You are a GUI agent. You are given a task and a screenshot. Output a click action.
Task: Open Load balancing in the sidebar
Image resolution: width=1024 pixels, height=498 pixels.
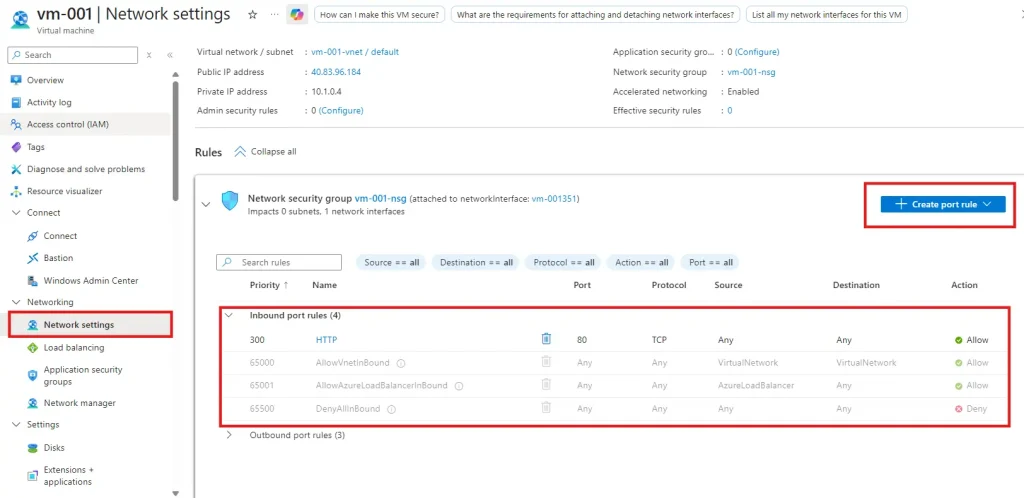[x=73, y=348]
